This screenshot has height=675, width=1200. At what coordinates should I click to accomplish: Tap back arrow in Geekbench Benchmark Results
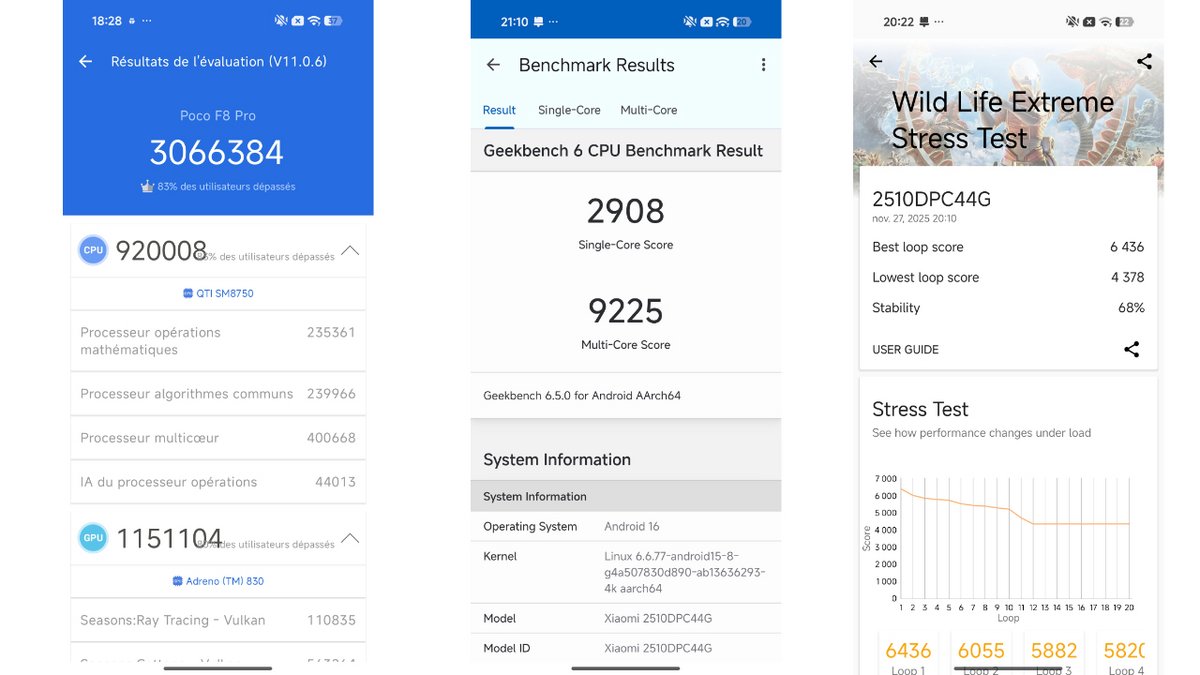tap(493, 65)
